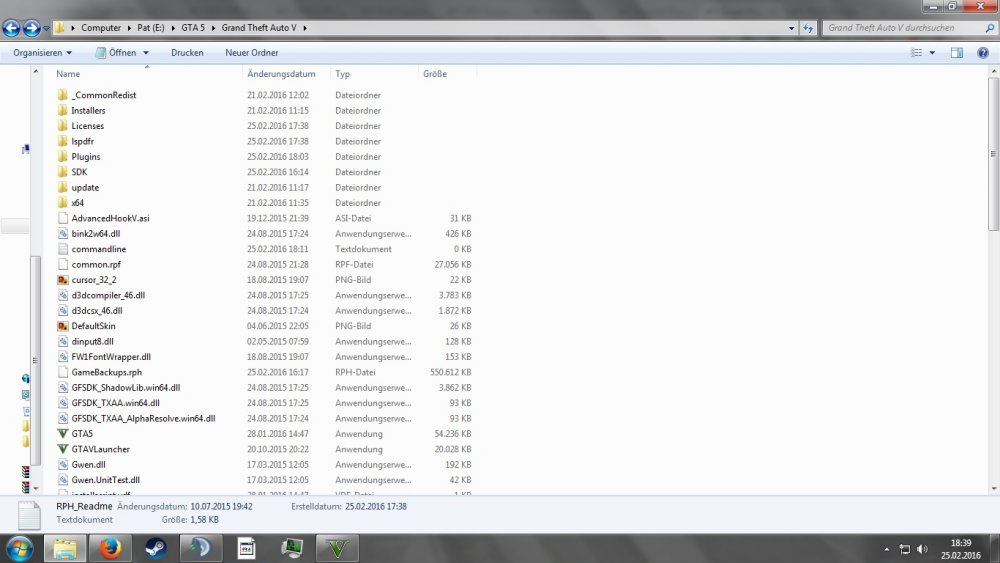
Task: Click the file list vertical scrollbar thumb
Action: 994,154
